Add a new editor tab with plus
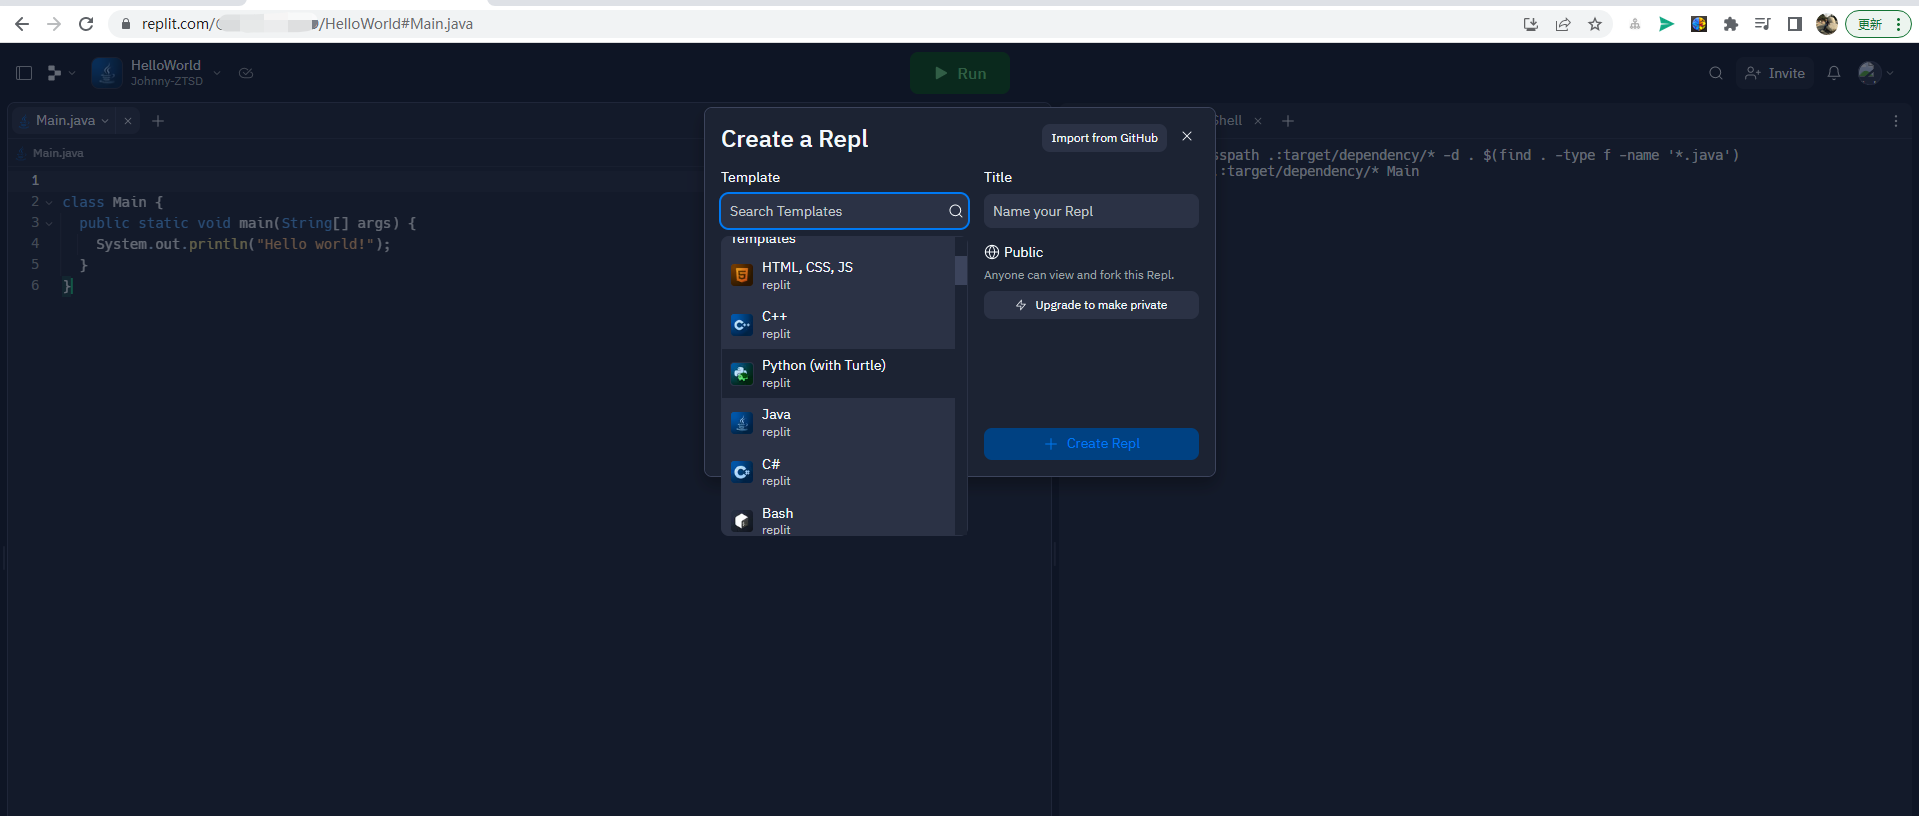The image size is (1919, 816). pyautogui.click(x=158, y=121)
